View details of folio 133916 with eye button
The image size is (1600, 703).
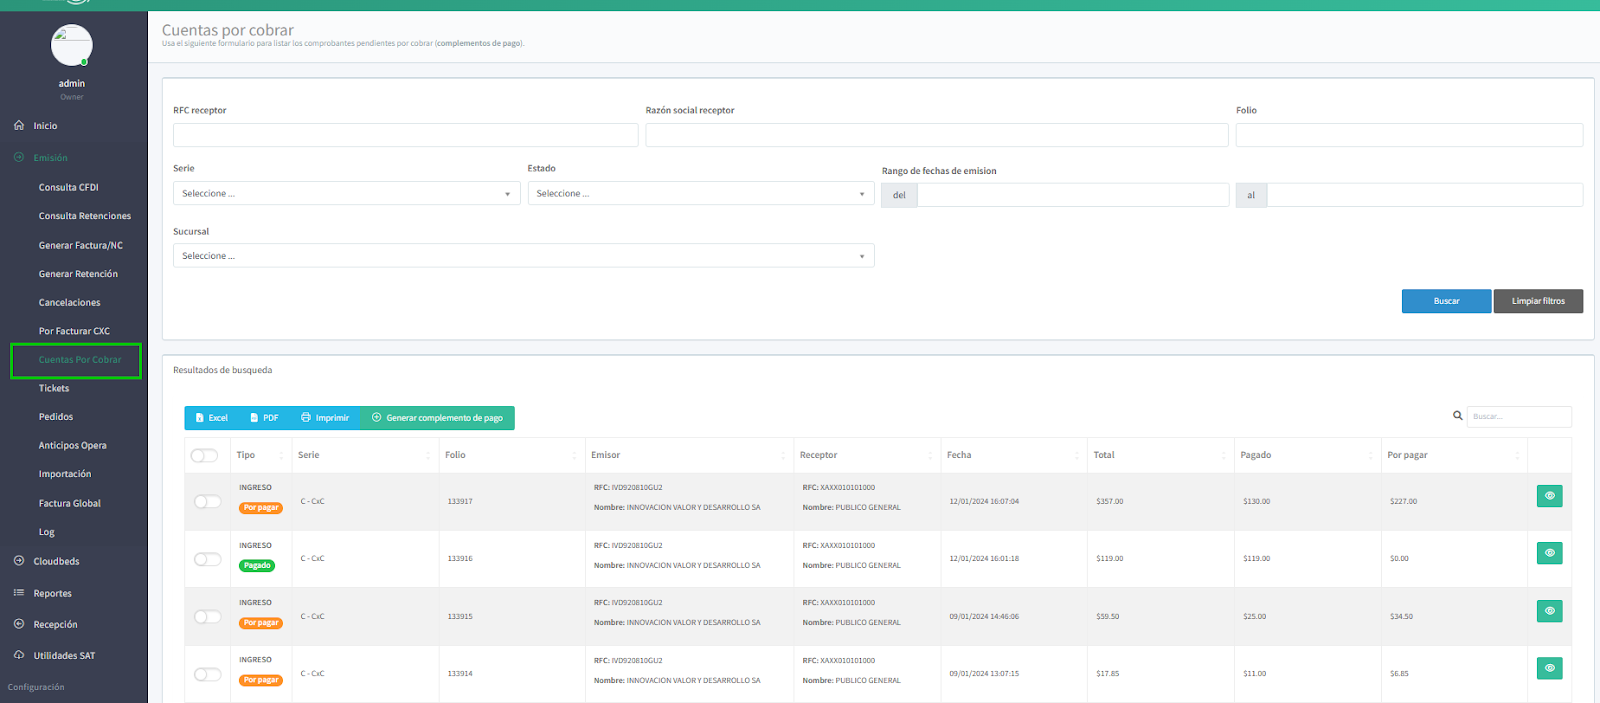(1549, 553)
